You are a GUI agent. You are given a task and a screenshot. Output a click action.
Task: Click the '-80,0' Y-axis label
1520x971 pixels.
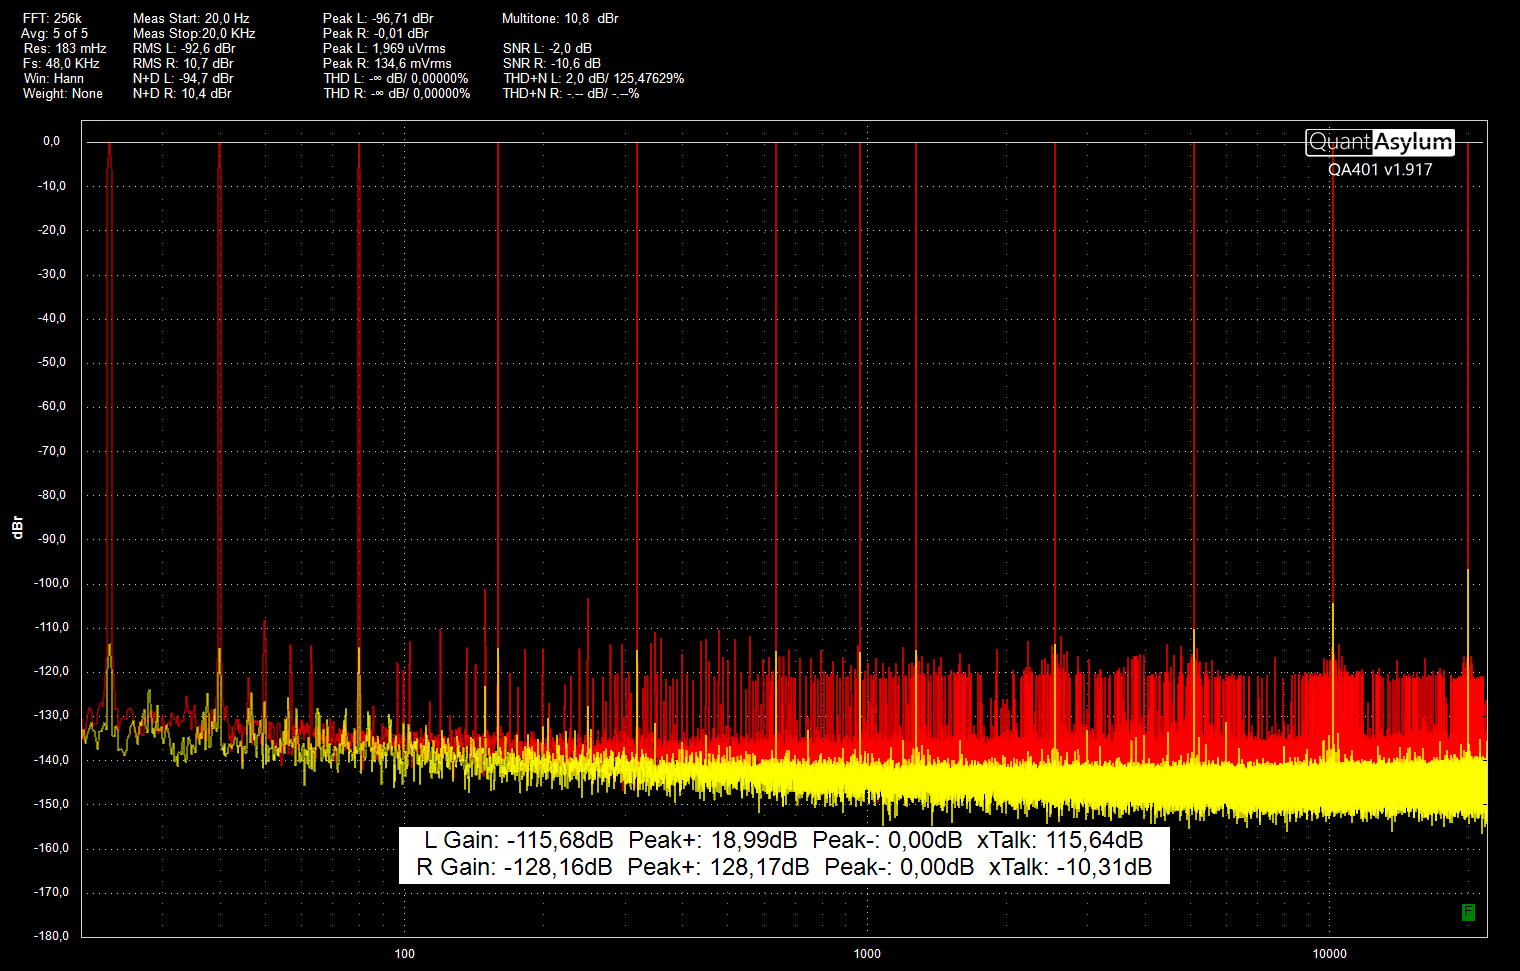[x=52, y=495]
